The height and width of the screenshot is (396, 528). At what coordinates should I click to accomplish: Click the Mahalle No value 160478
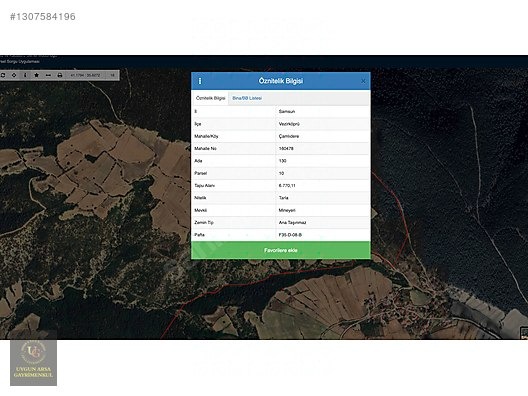(286, 148)
